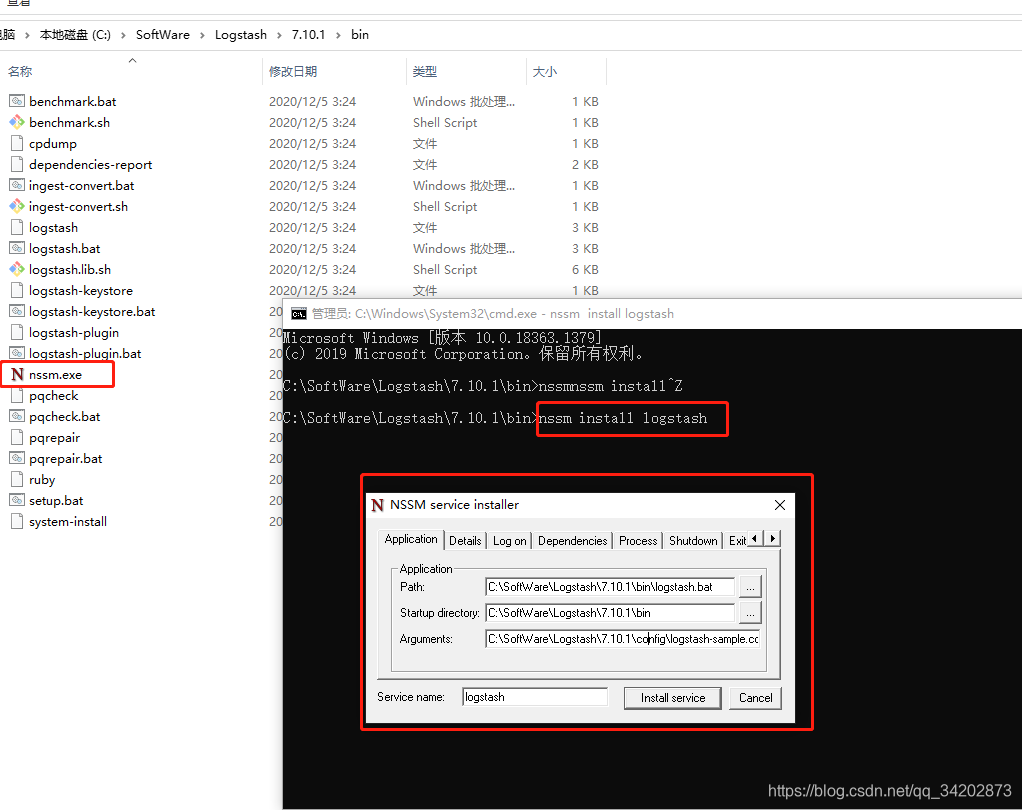Click the NSSM service installer logo icon
The height and width of the screenshot is (810, 1022).
click(377, 505)
